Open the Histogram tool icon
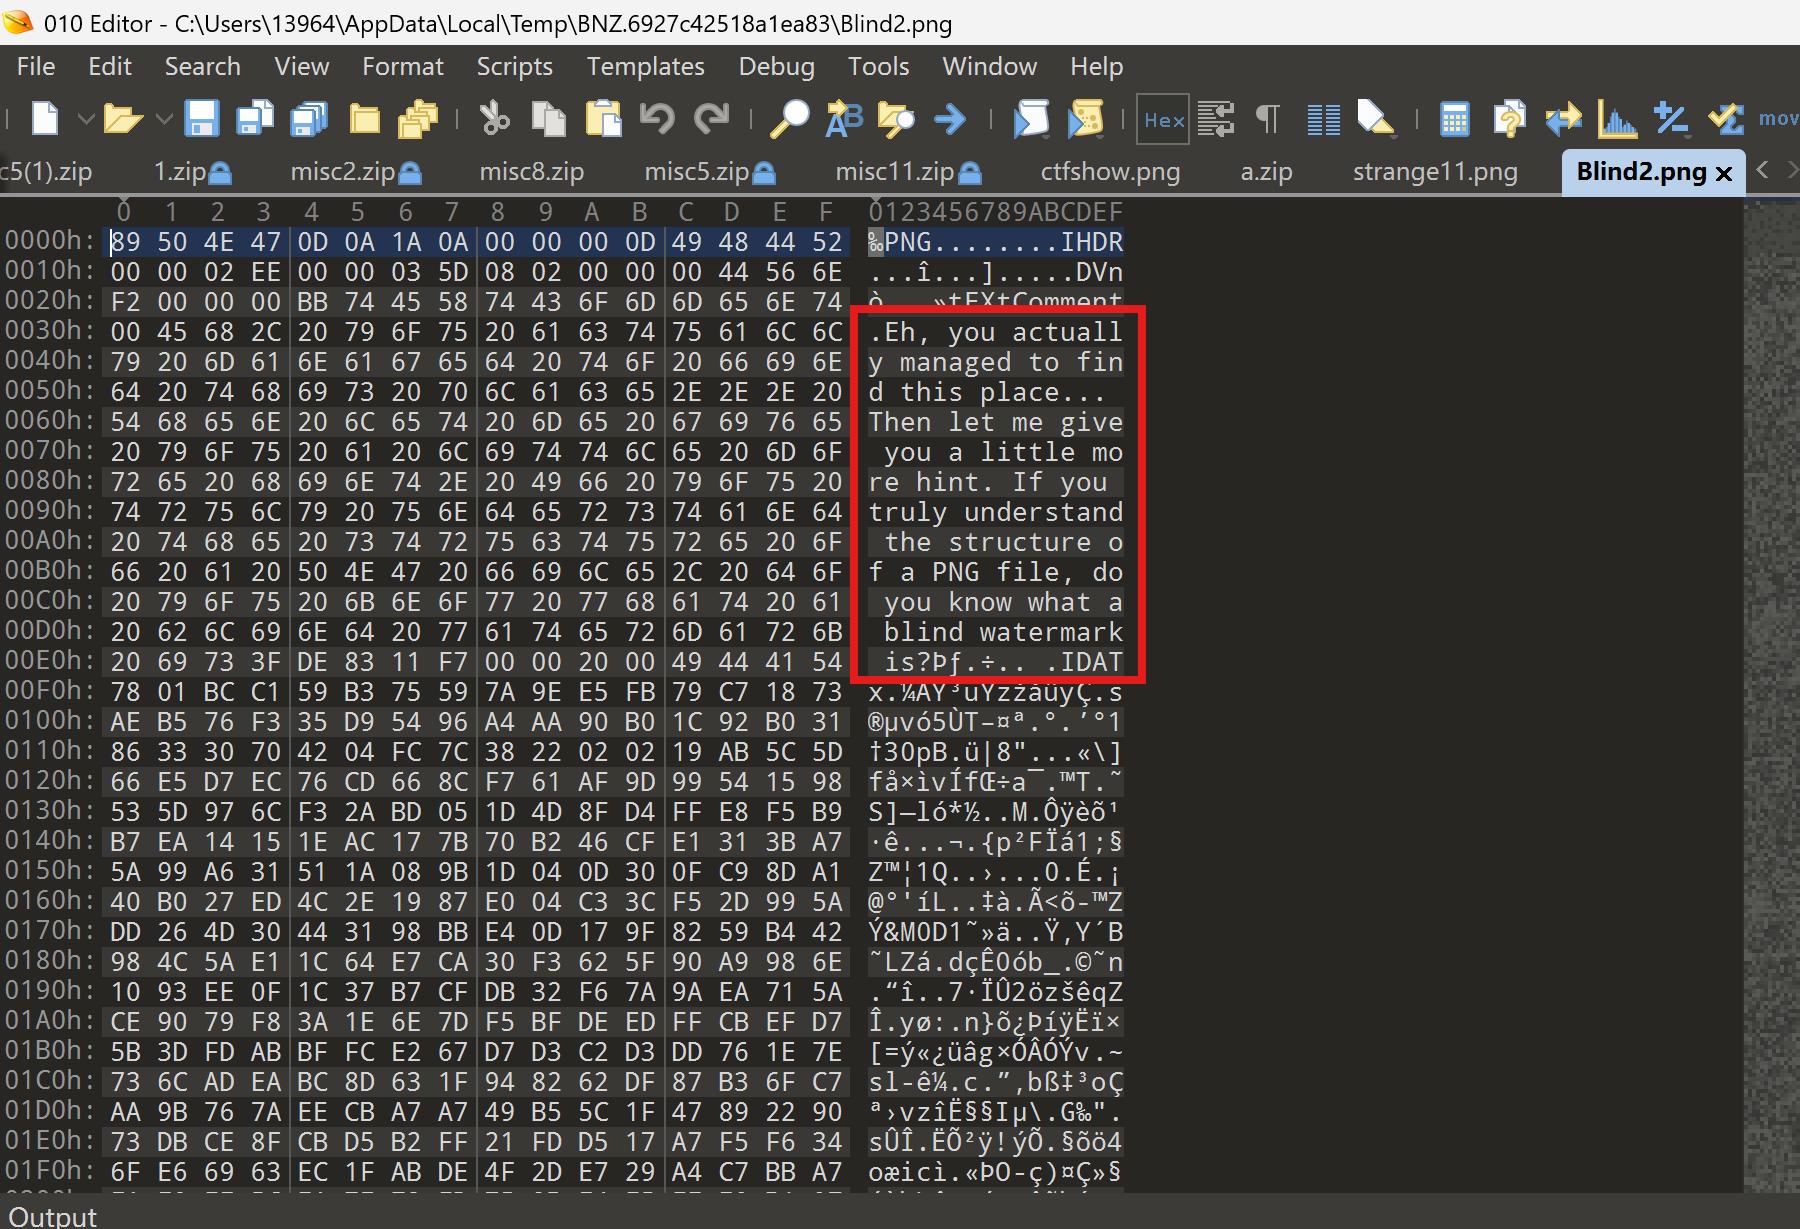Image resolution: width=1800 pixels, height=1229 pixels. pos(1617,119)
